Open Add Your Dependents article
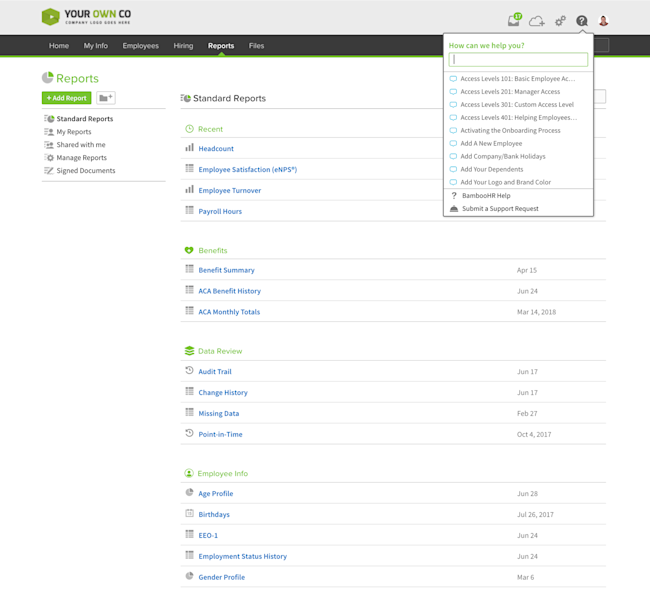 click(492, 169)
